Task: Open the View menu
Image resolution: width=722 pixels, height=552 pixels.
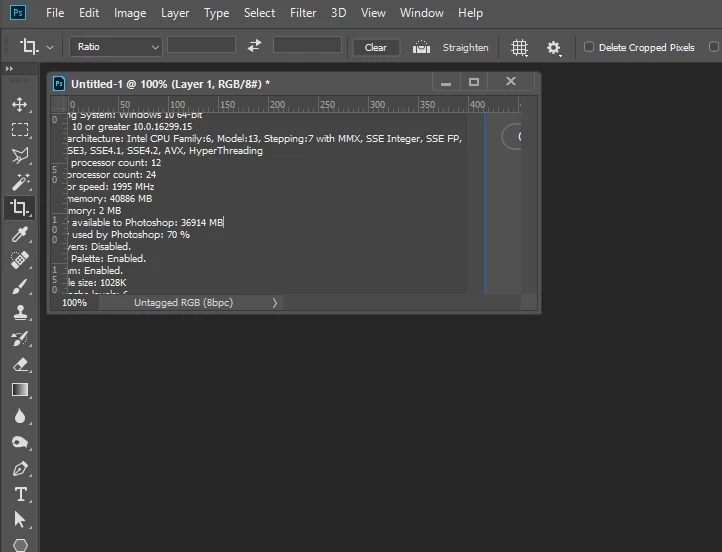Action: click(373, 13)
